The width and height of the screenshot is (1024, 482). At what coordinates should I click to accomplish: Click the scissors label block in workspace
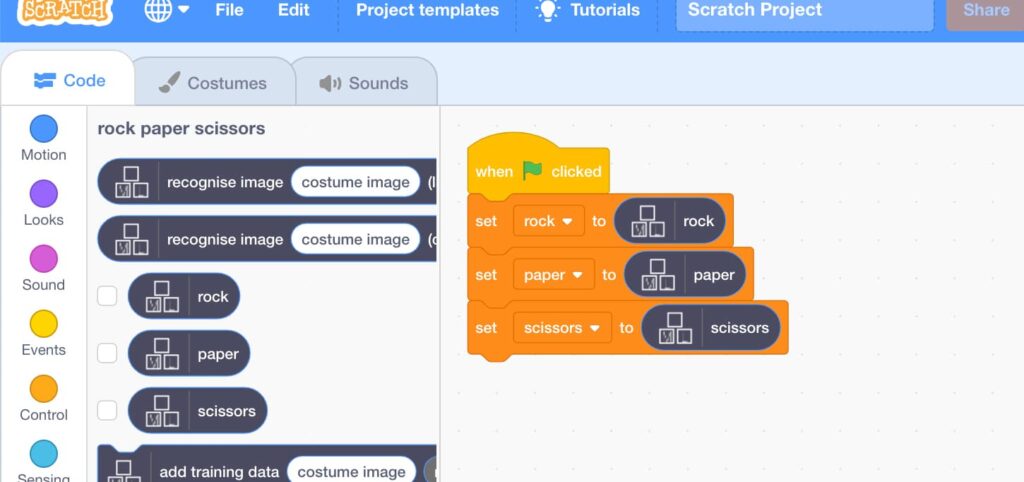[x=711, y=328]
